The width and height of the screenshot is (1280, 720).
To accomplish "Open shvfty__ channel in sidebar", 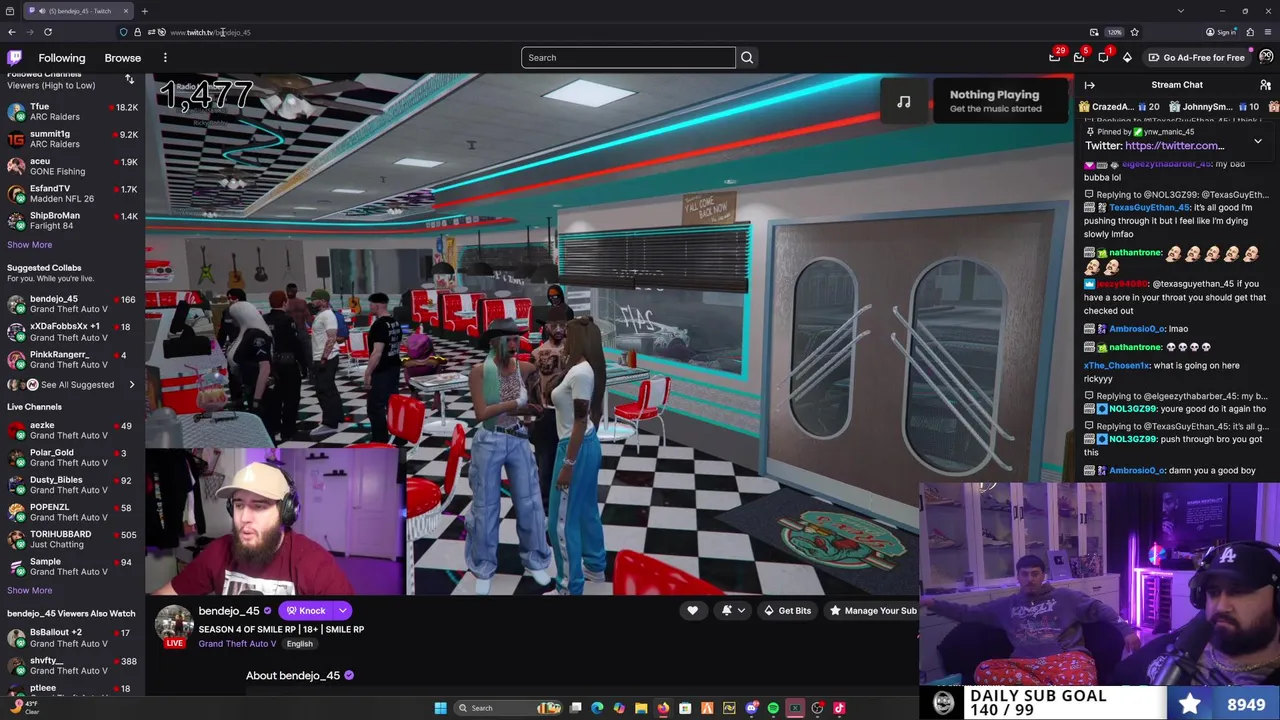I will pos(72,665).
